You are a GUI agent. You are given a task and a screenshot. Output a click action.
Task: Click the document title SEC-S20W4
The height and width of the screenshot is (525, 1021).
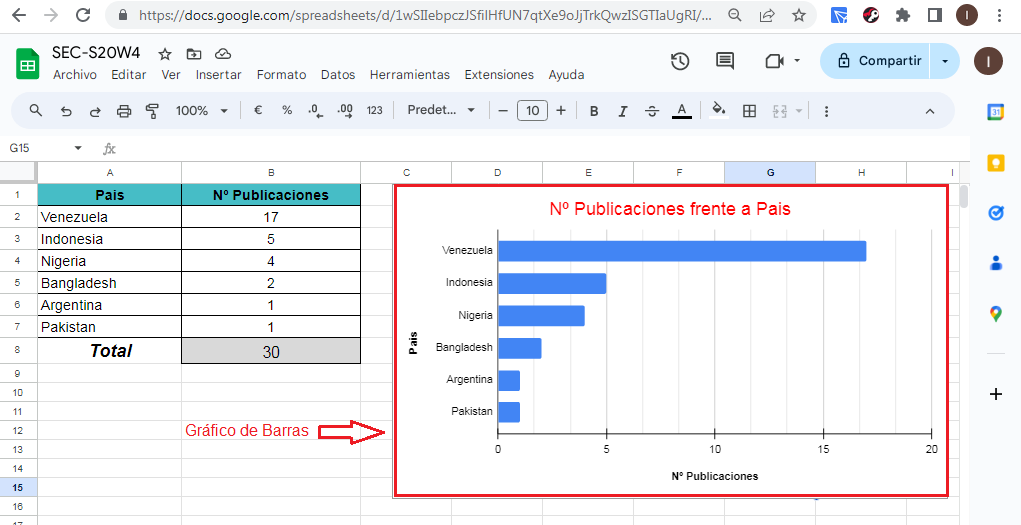pos(96,53)
